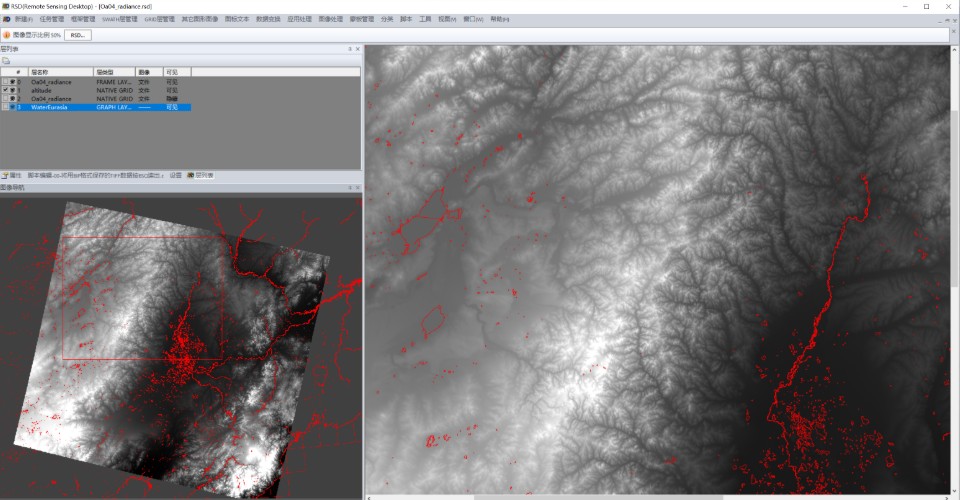
Task: Open the 新建(F) menu
Action: (23, 19)
